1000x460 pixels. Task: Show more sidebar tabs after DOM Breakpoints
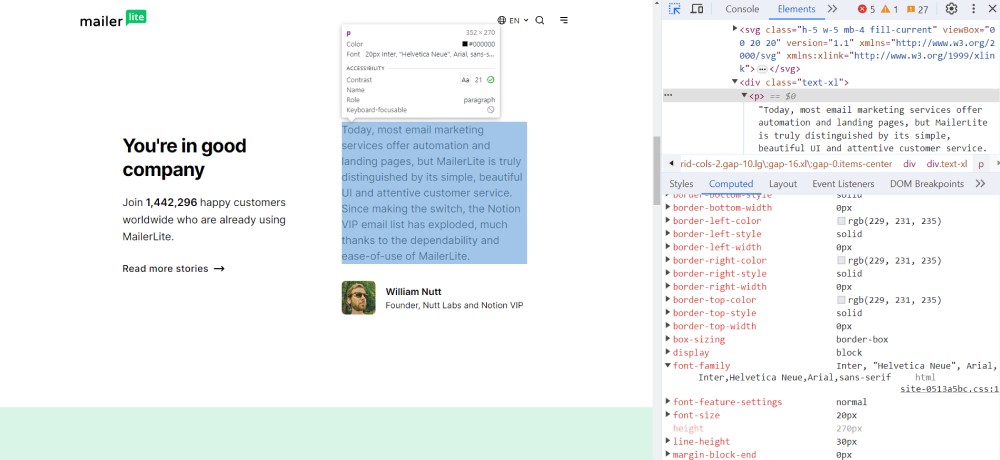(980, 184)
